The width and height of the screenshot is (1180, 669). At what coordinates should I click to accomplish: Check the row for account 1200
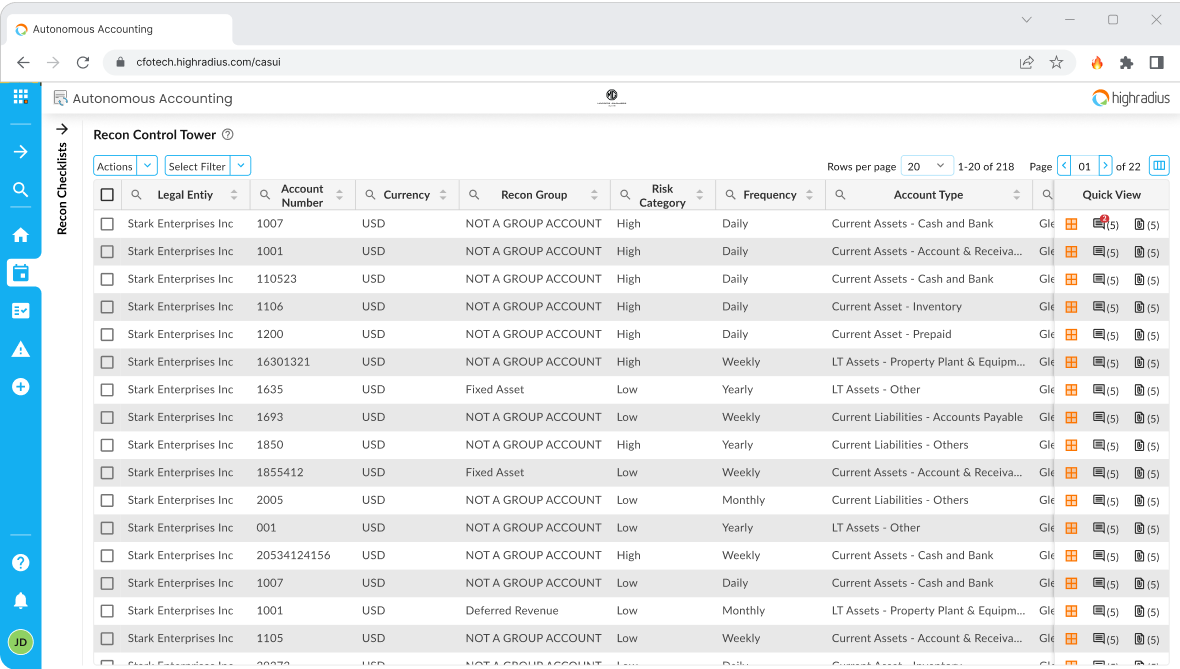click(x=107, y=334)
